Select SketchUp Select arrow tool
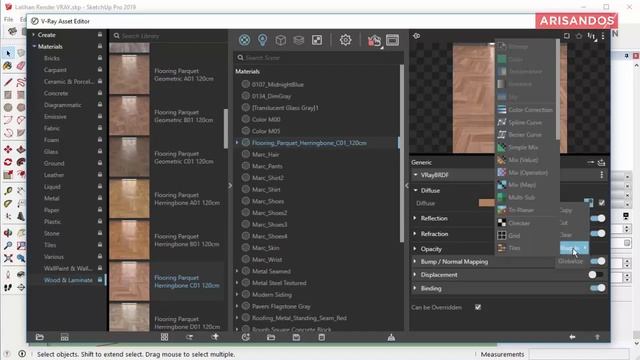Viewport: 640px width, 360px height. [8, 53]
